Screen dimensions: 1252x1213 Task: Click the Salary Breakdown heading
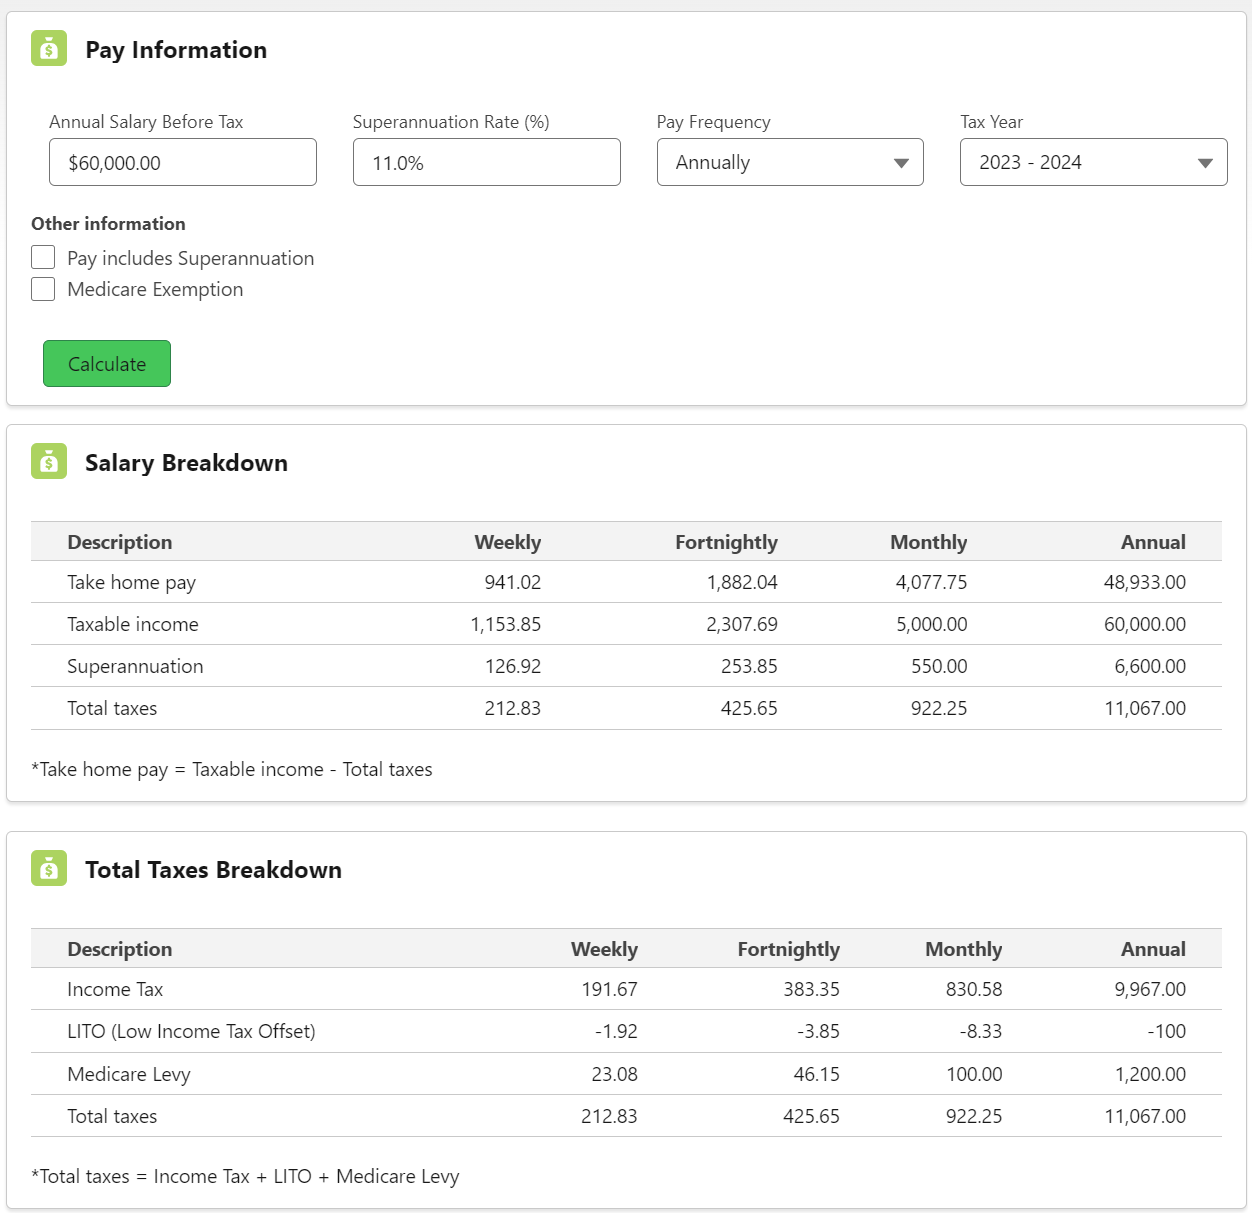click(186, 463)
